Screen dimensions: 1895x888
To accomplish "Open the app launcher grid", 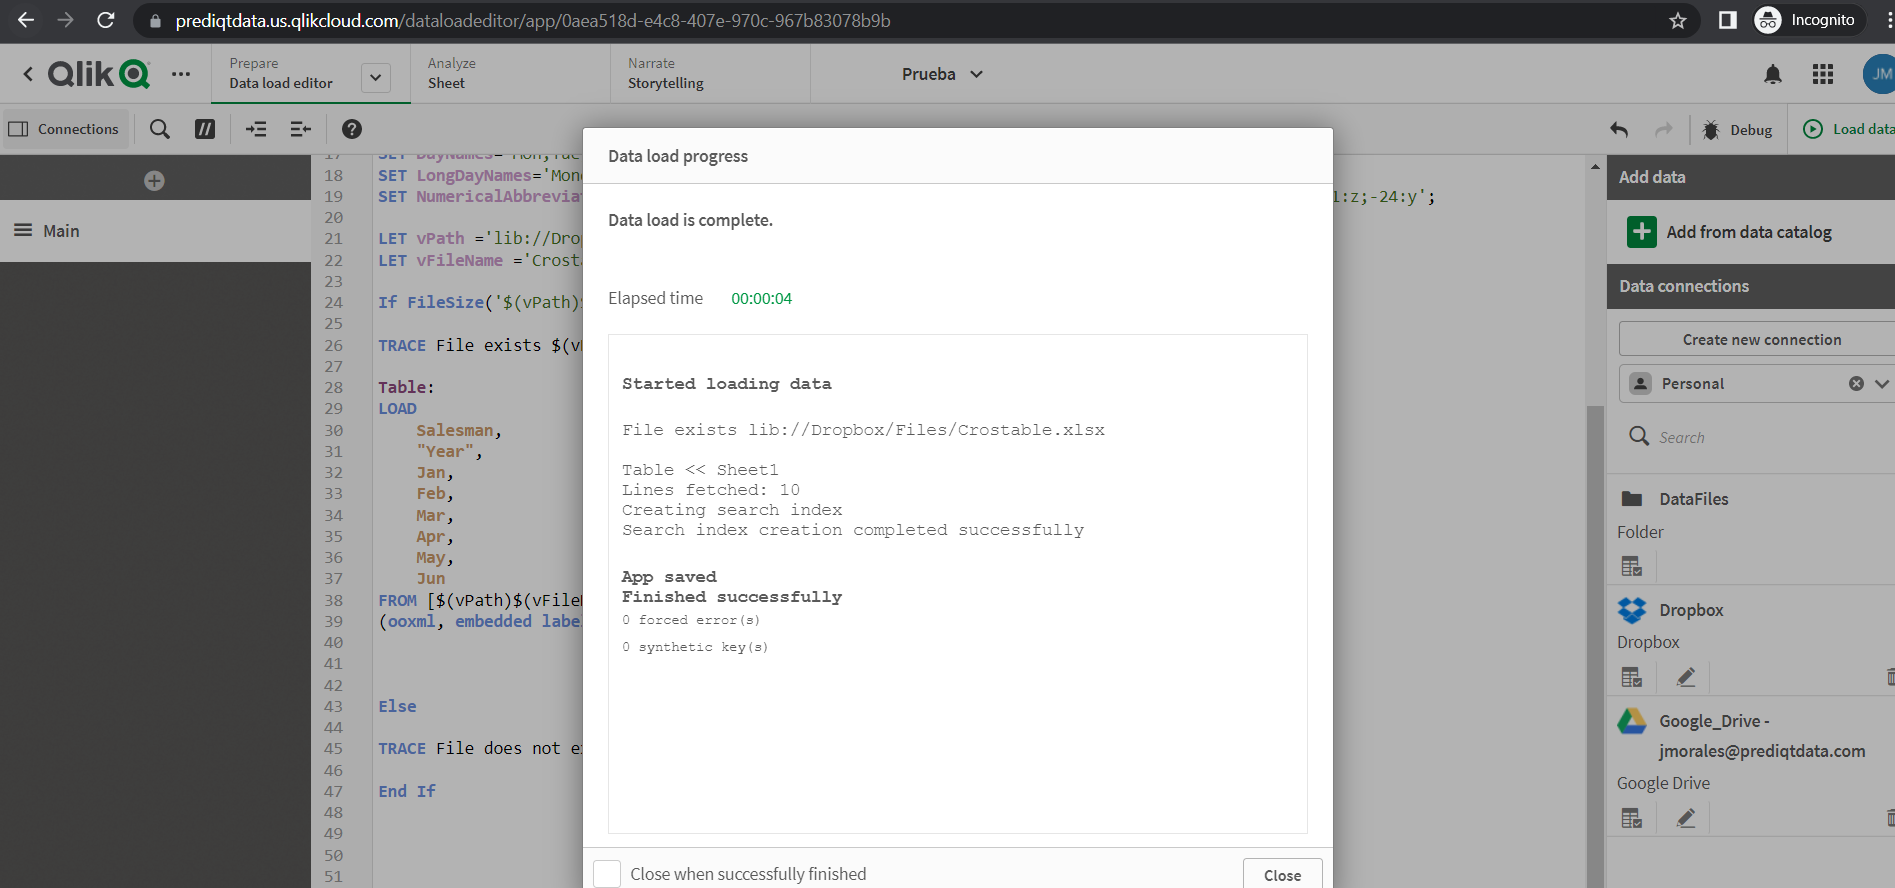I will pyautogui.click(x=1823, y=74).
